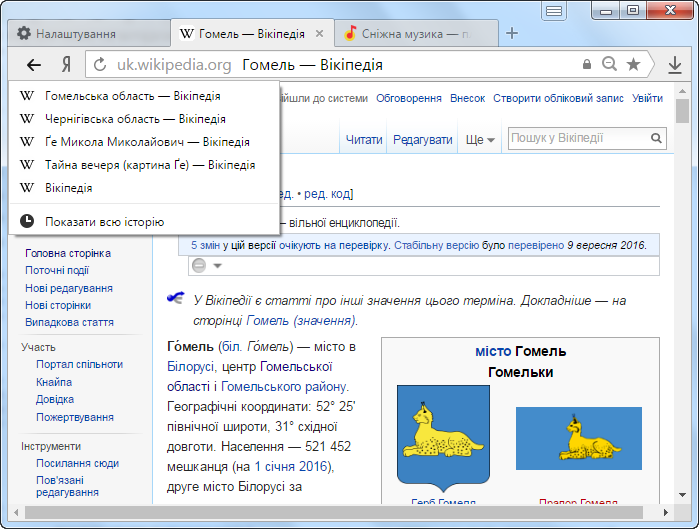Viewport: 699px width, 529px height.
Task: Open the browser menu hamburger icon
Action: click(x=554, y=11)
